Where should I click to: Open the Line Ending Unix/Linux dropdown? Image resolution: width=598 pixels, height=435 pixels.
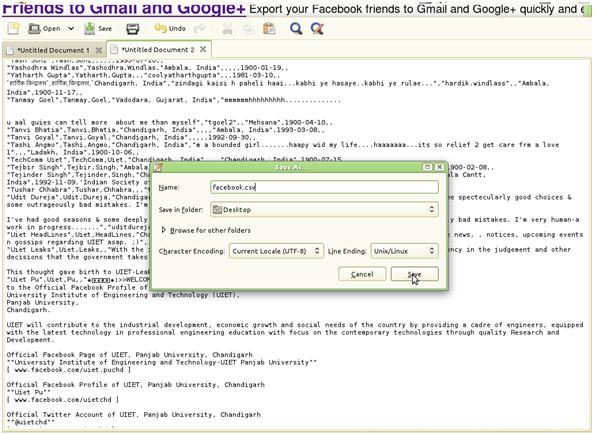[x=404, y=251]
